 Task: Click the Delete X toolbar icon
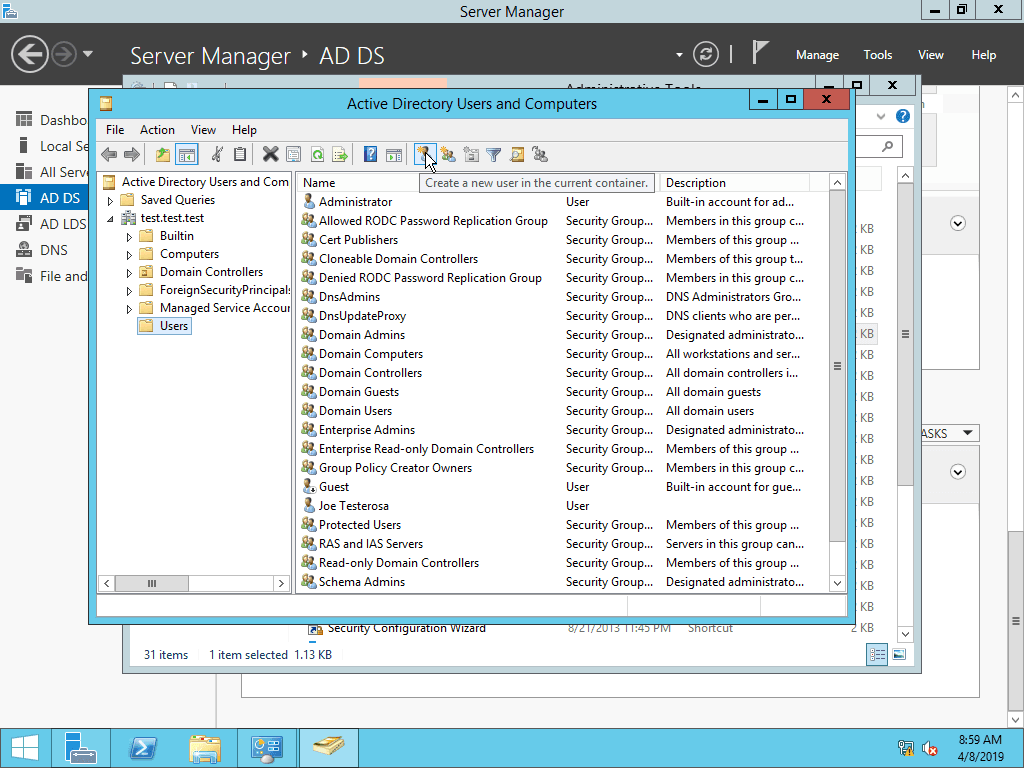[x=270, y=155]
